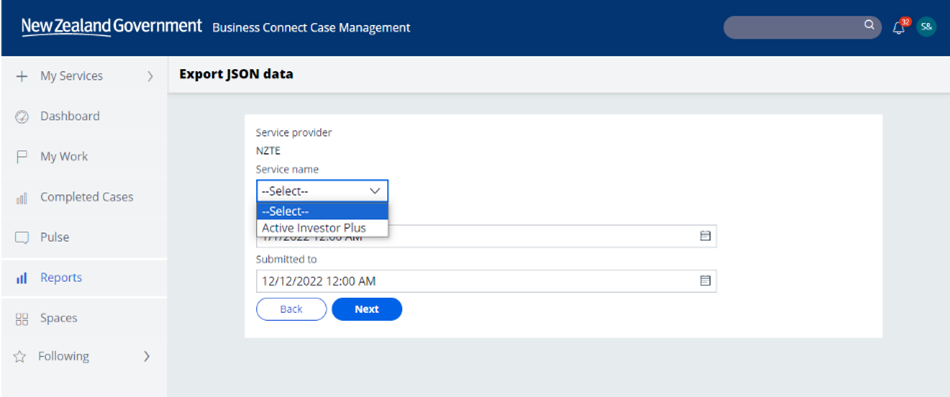This screenshot has height=397, width=950.
Task: Open calendar picker for Submitted from field
Action: point(705,236)
